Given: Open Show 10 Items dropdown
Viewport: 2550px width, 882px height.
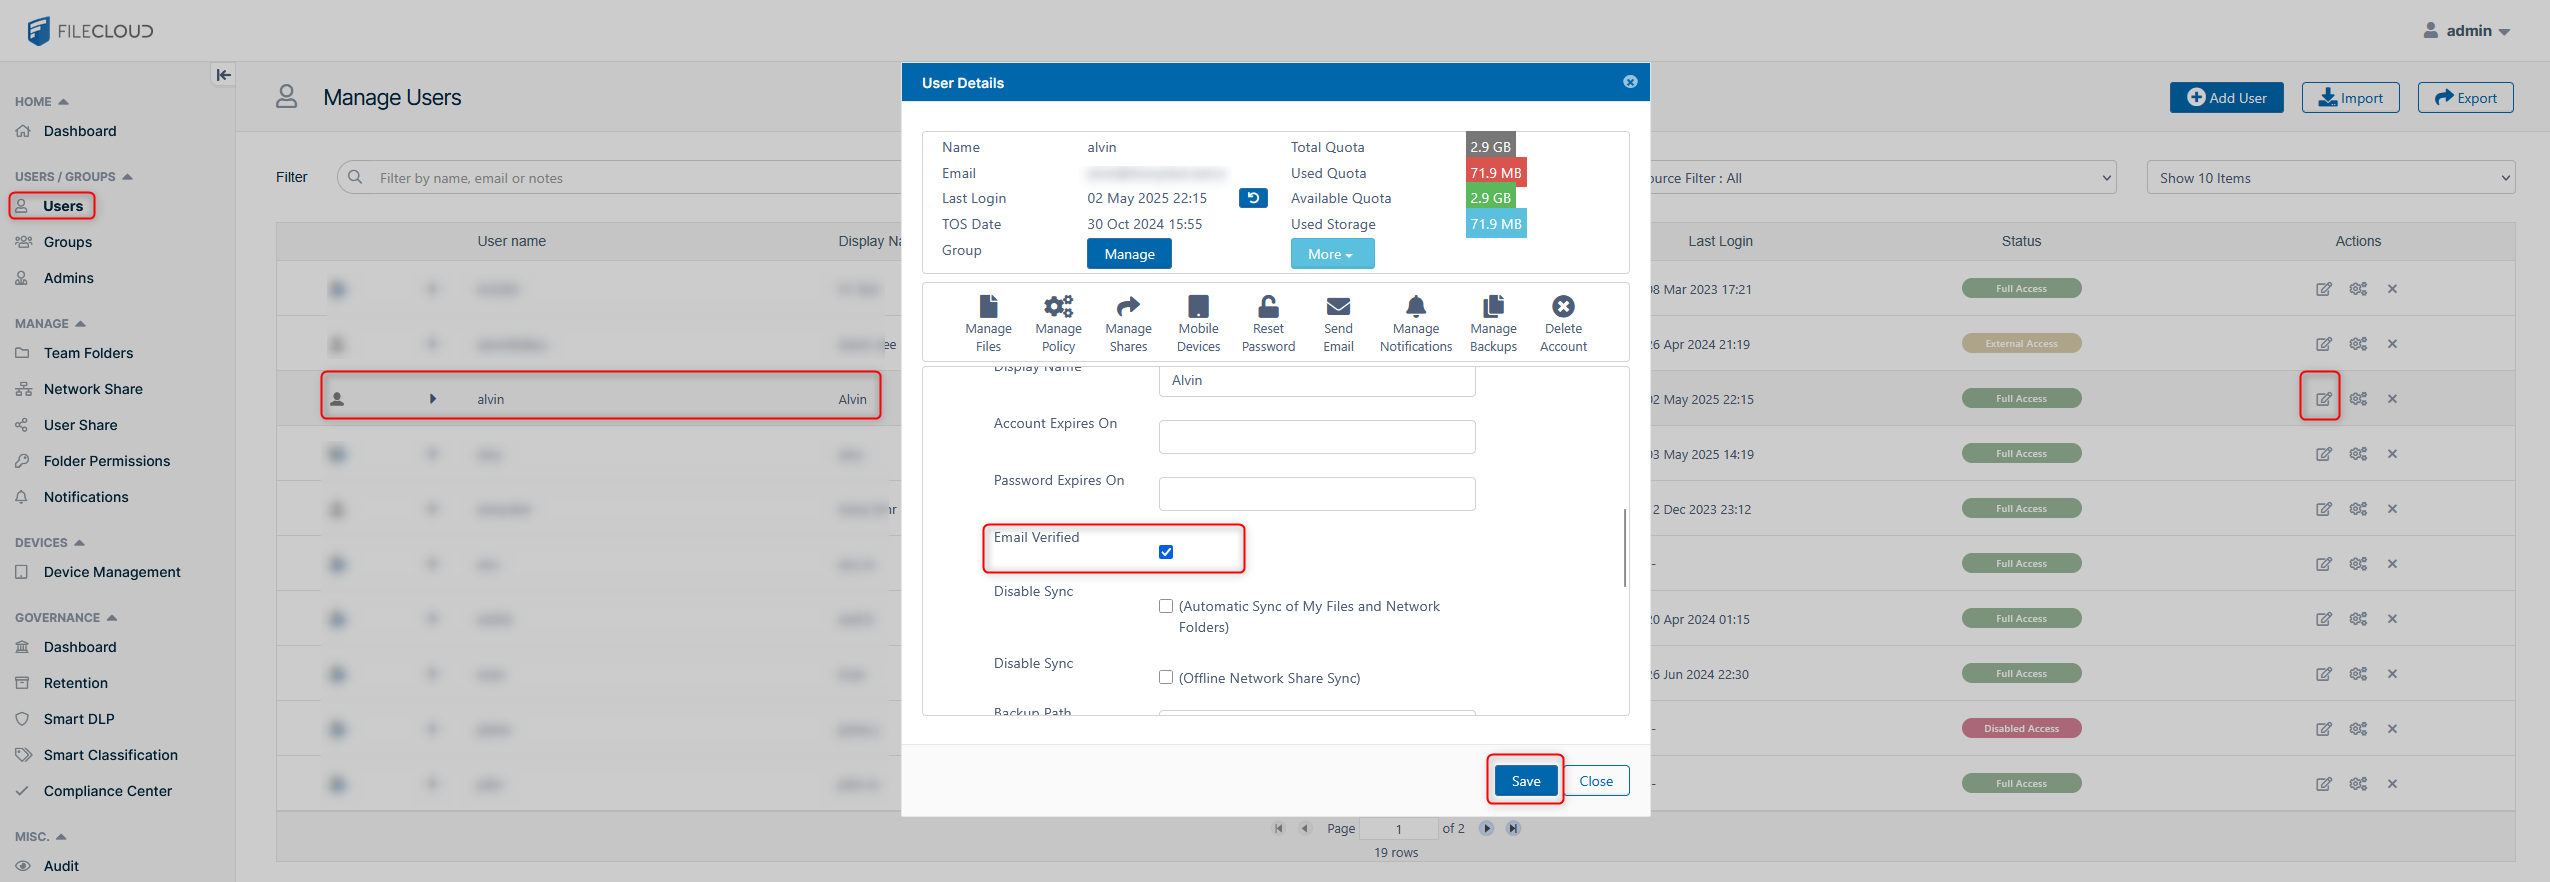Looking at the screenshot, I should click(x=2330, y=178).
